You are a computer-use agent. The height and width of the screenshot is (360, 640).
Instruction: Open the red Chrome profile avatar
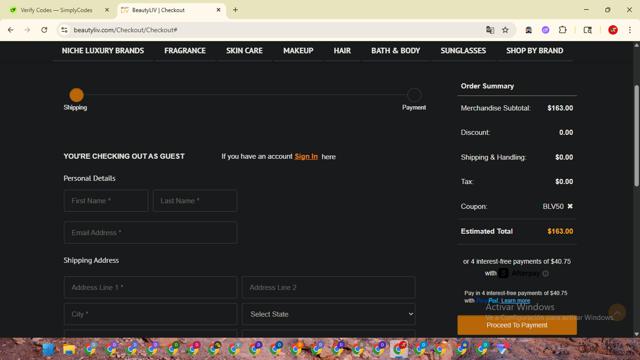(x=613, y=30)
